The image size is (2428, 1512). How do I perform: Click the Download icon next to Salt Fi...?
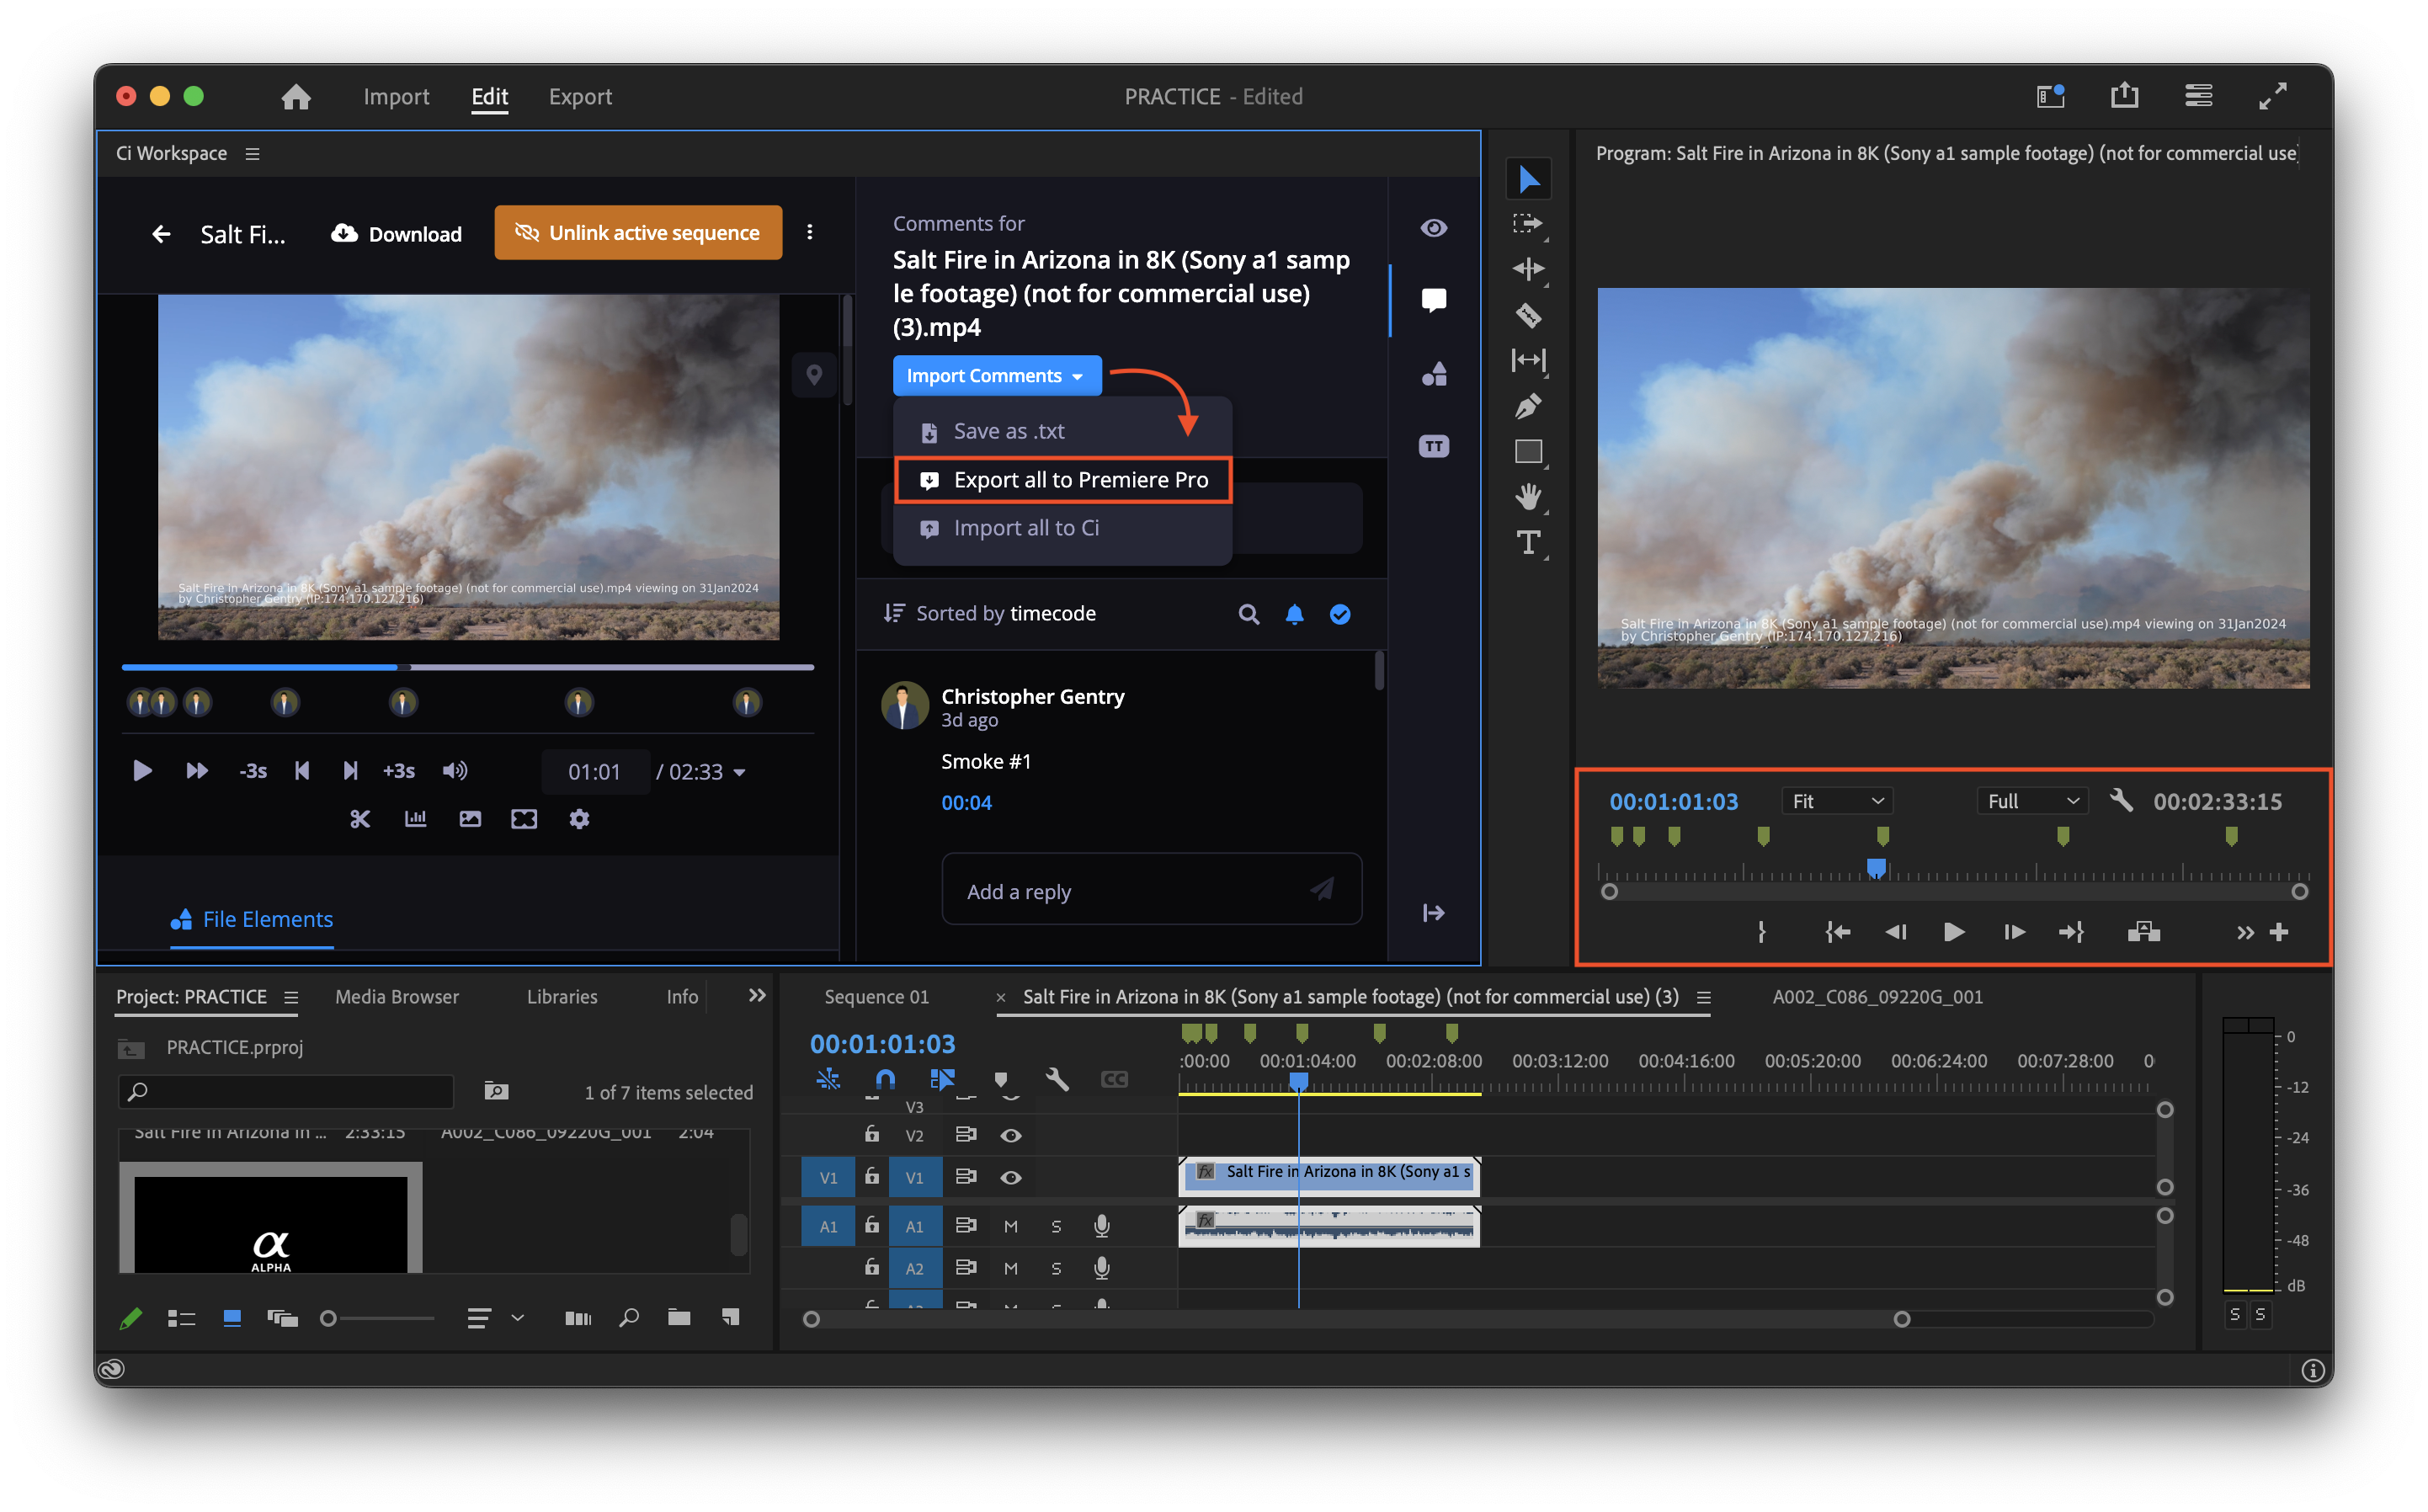click(x=344, y=233)
